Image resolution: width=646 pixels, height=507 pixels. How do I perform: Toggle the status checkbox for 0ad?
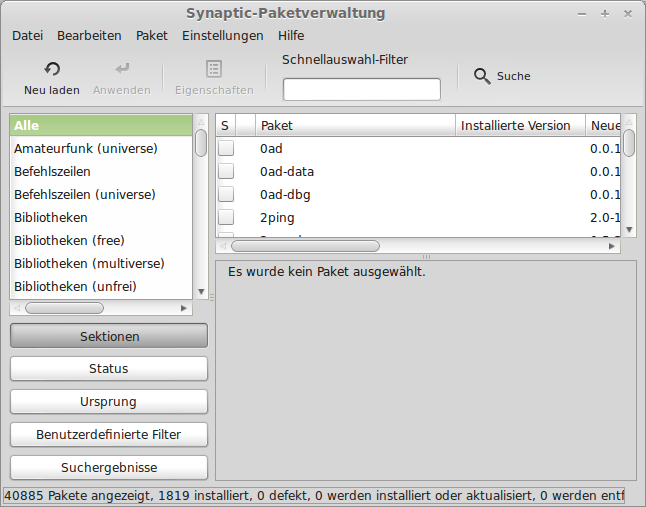tap(226, 148)
